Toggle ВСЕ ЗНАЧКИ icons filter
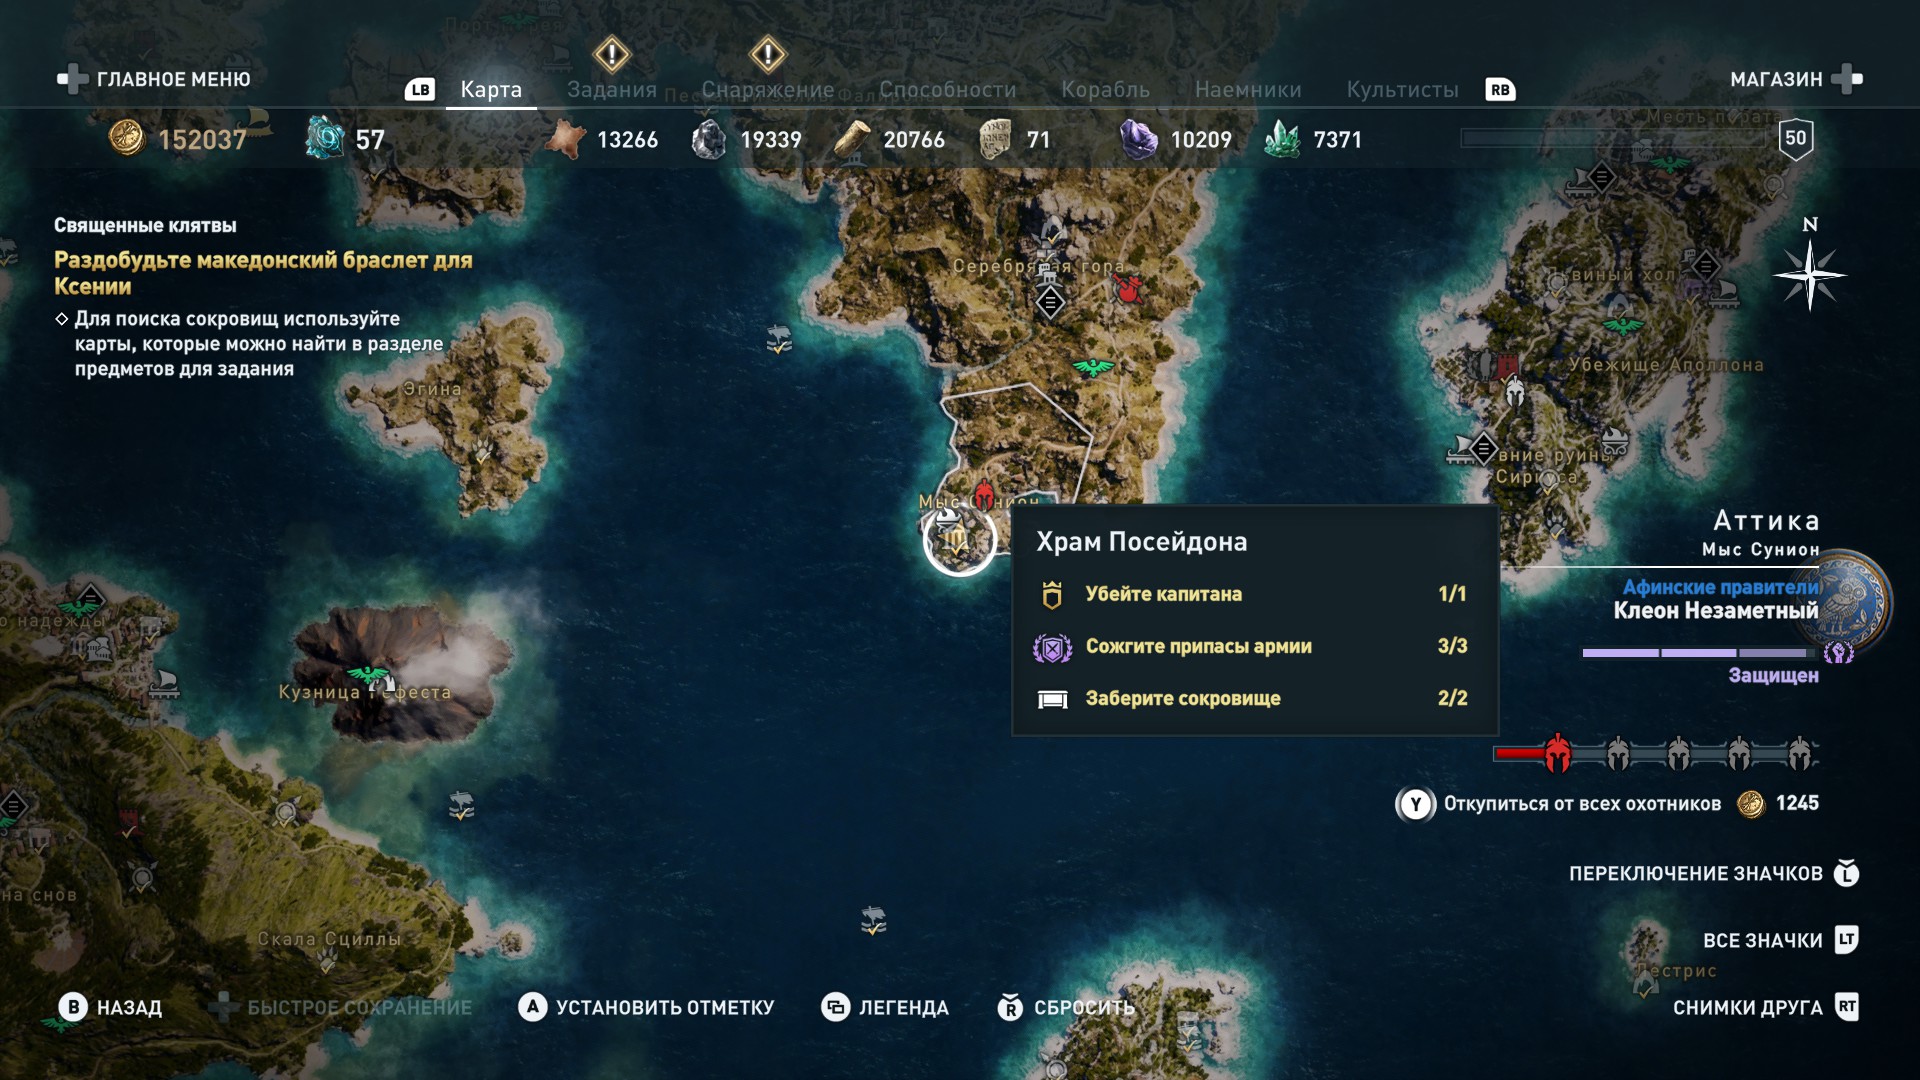The image size is (1920, 1080). pos(1780,940)
